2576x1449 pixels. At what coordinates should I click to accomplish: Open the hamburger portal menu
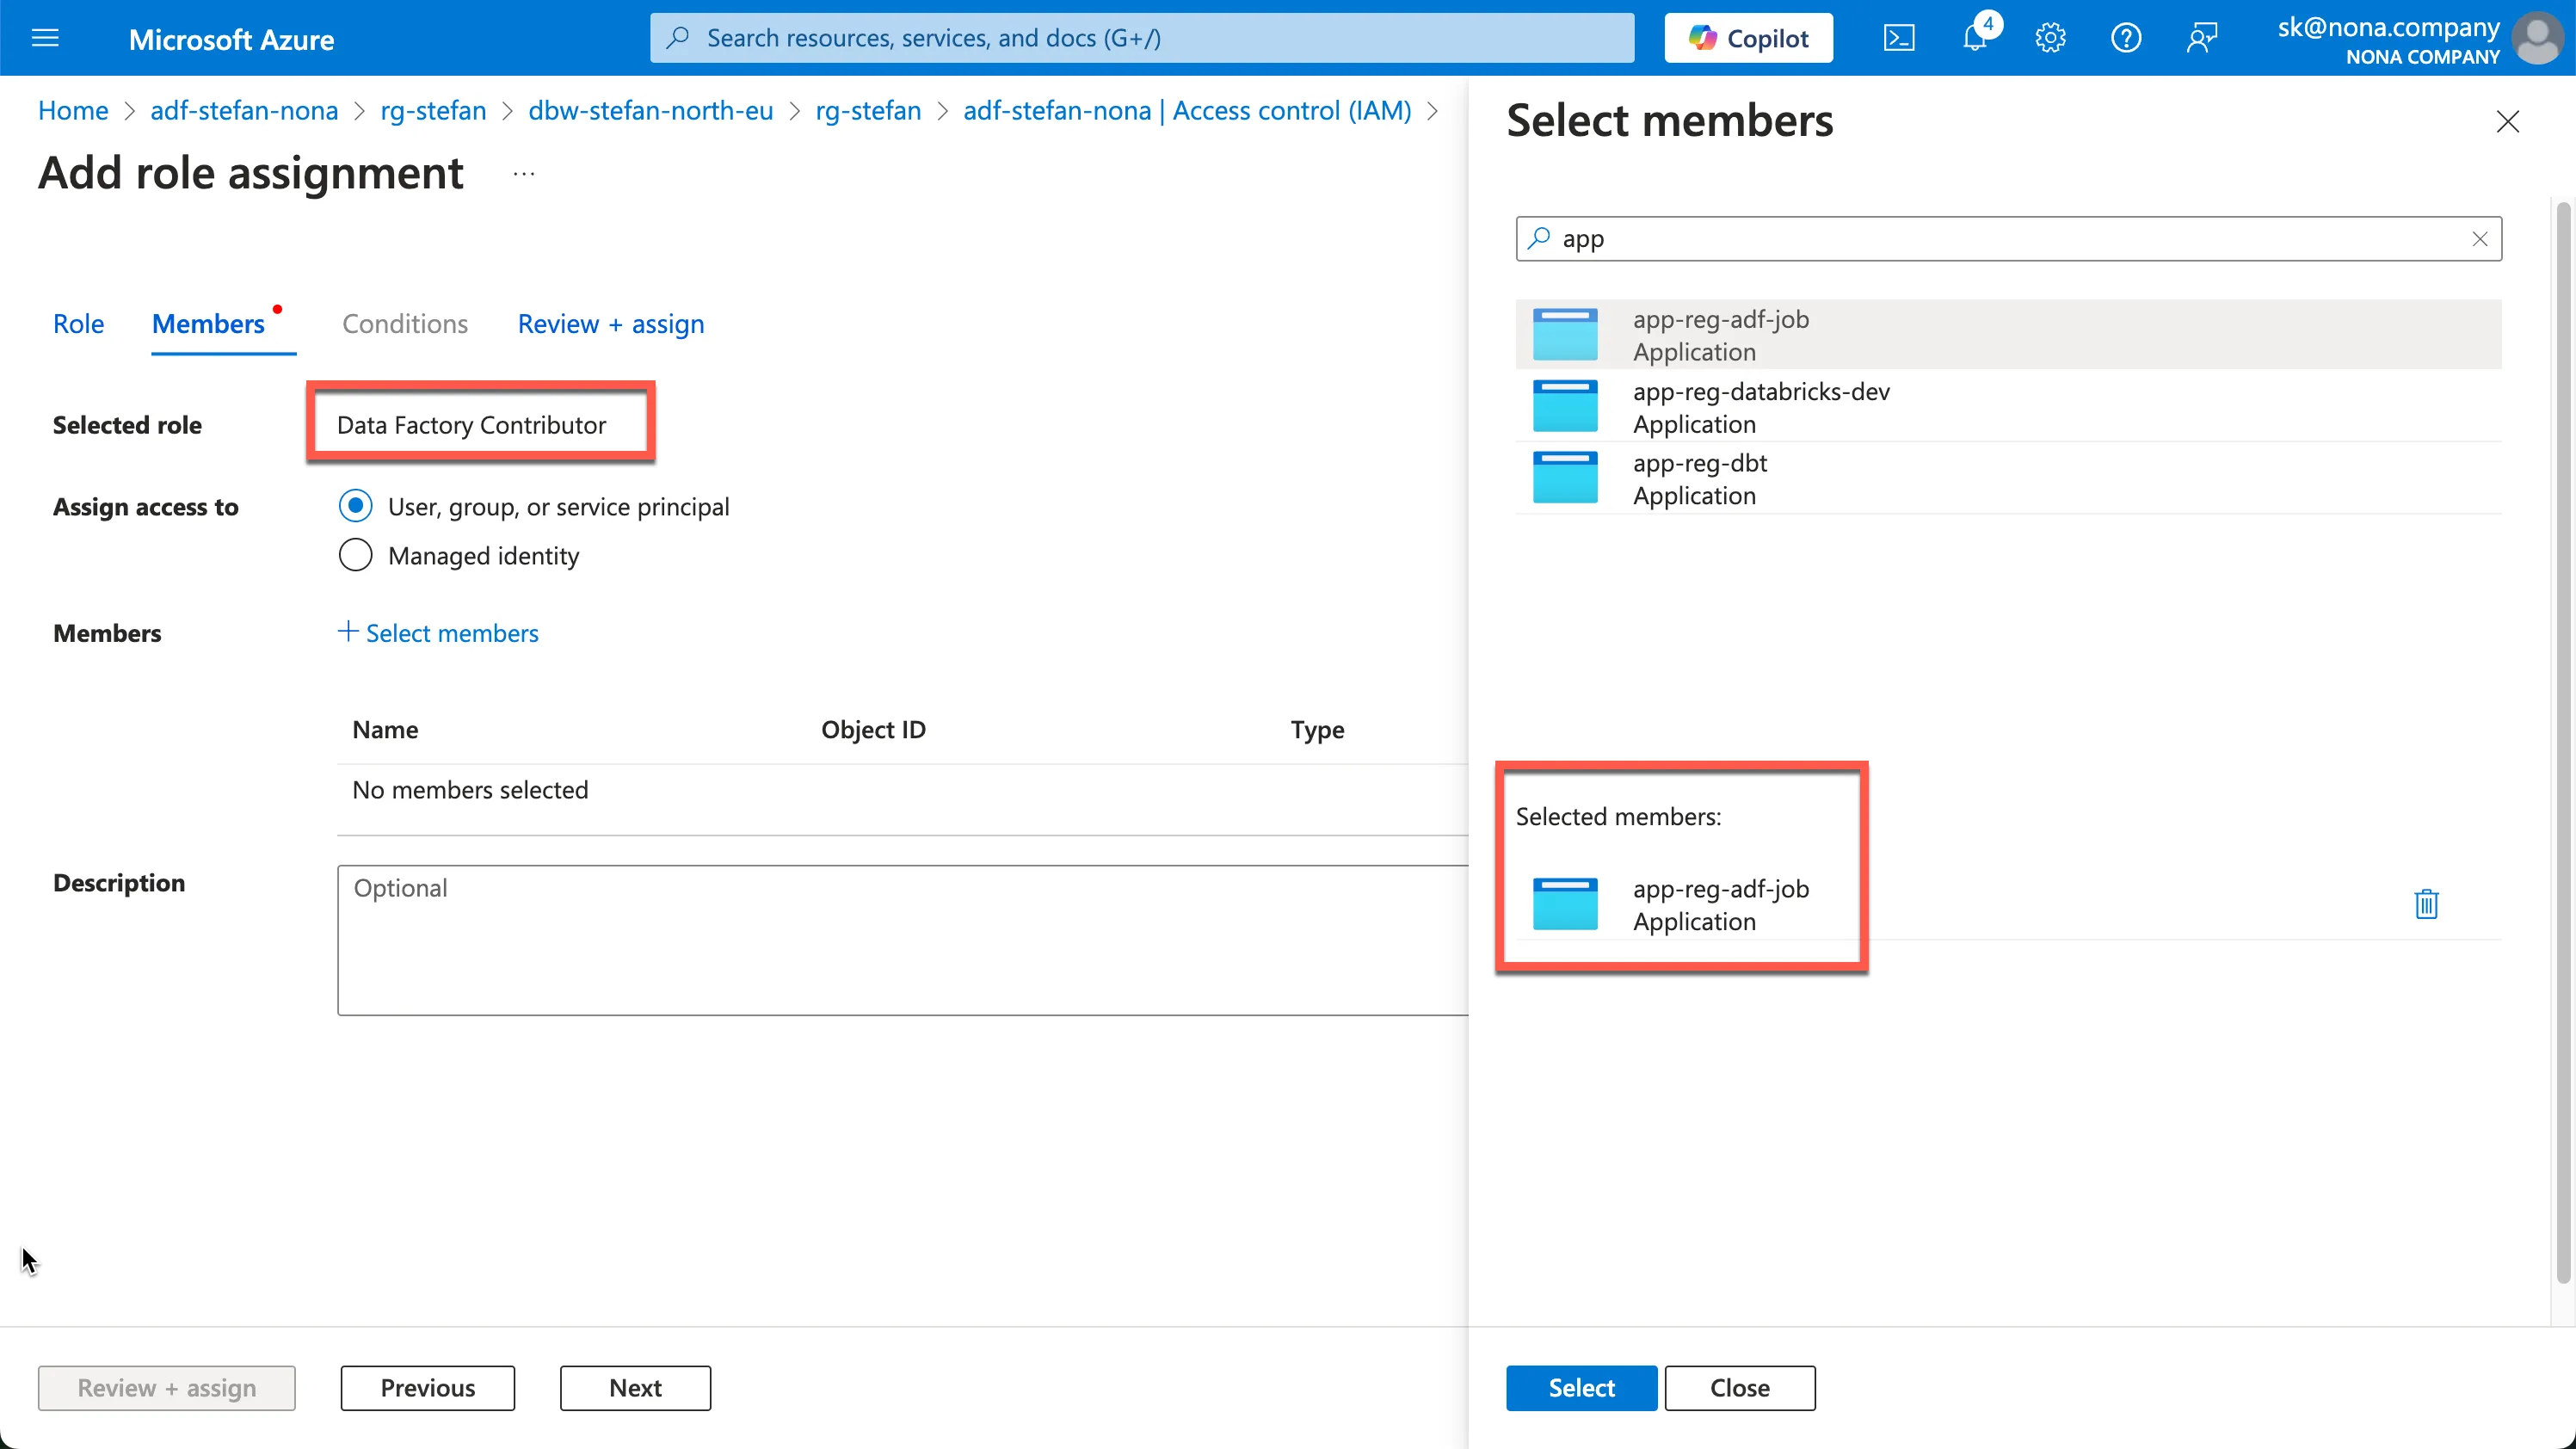[x=45, y=38]
